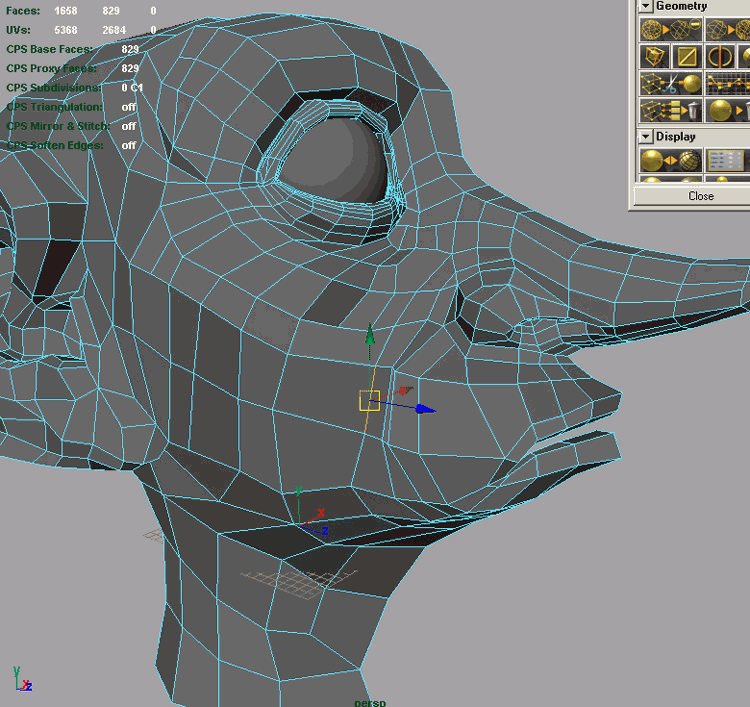Select the yellow center manipulator square
Image resolution: width=750 pixels, height=707 pixels.
[x=369, y=401]
